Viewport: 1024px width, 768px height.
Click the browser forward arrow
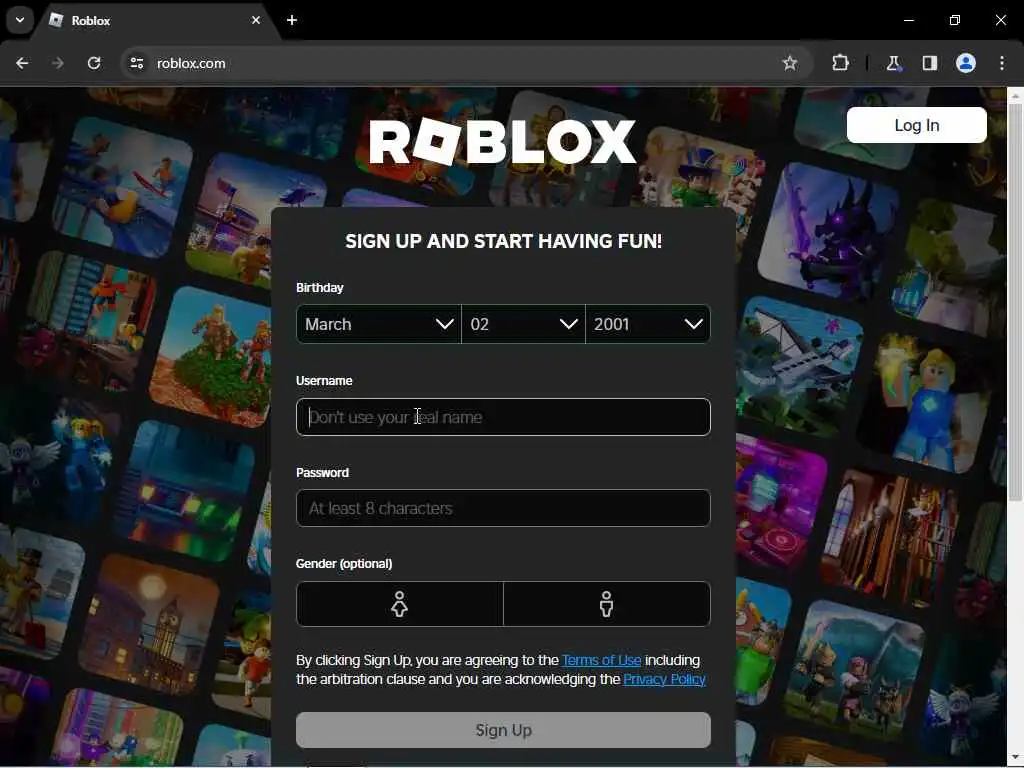tap(58, 63)
